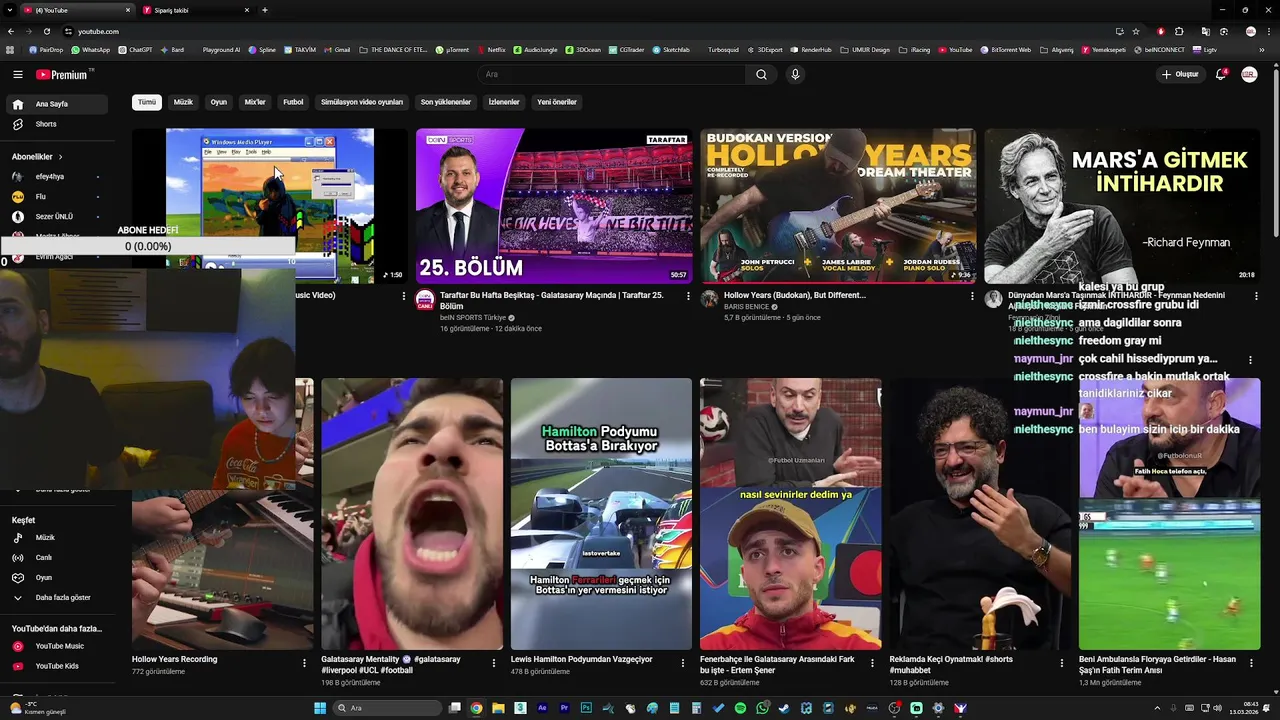The image size is (1280, 720).
Task: Select the Simülasyon video oyunları chip
Action: click(x=362, y=102)
